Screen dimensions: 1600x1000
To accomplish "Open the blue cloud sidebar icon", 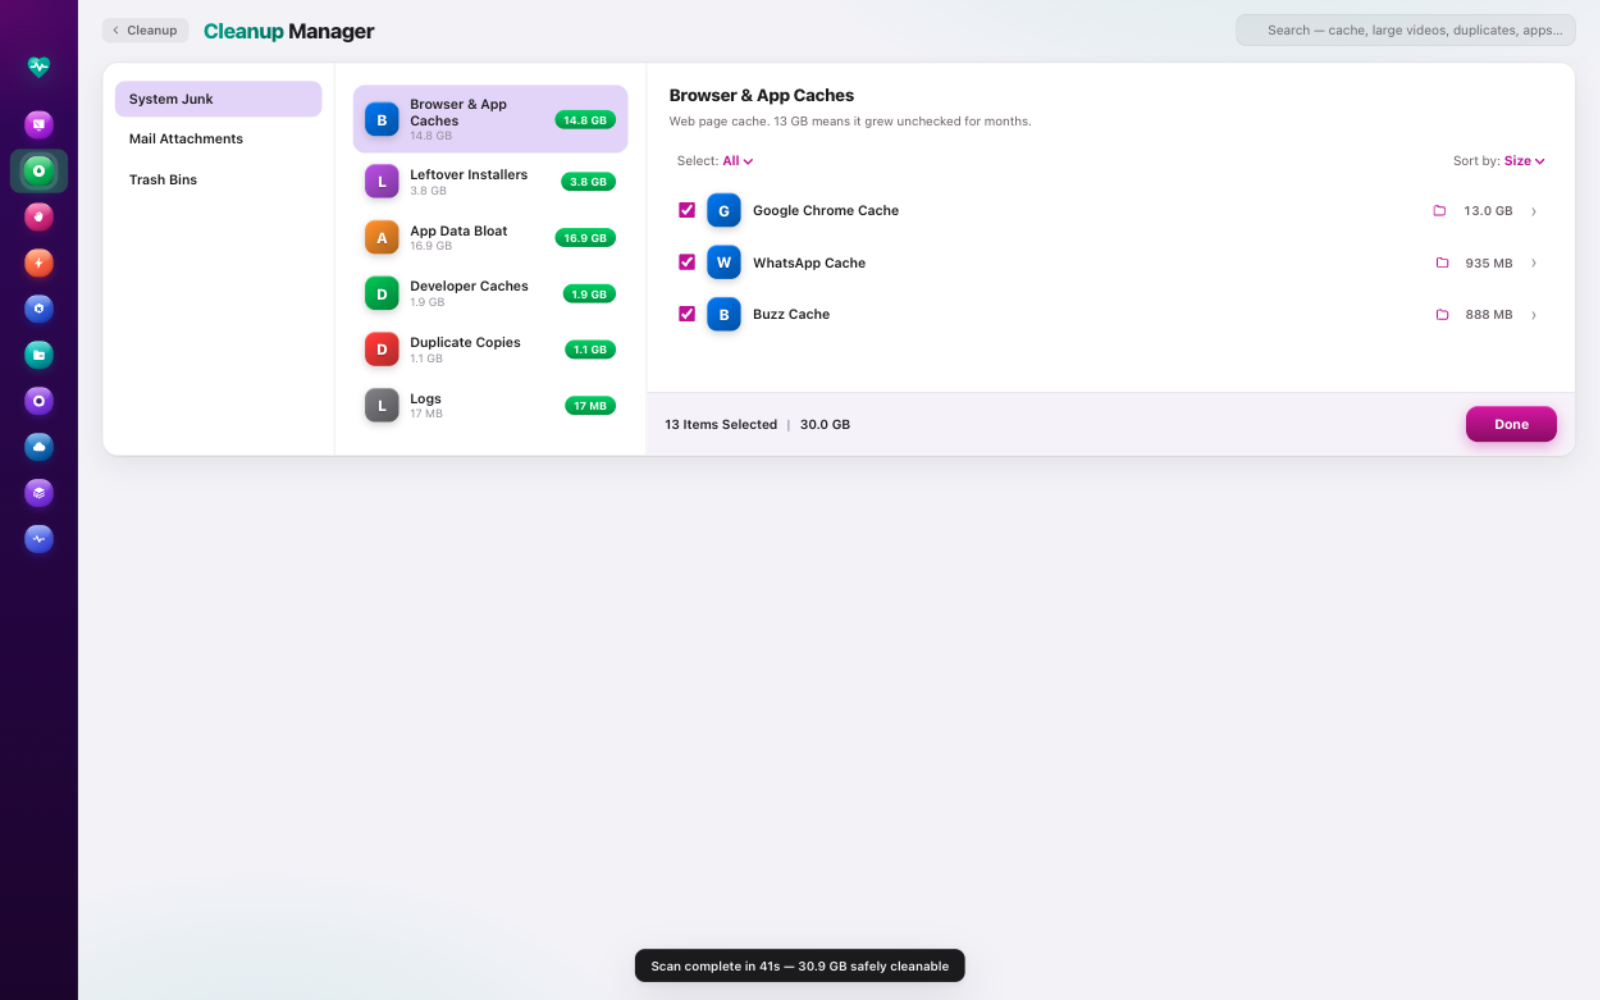I will pos(39,447).
